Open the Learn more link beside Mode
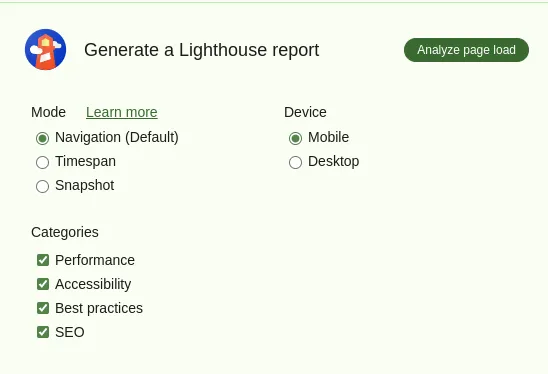The height and width of the screenshot is (374, 548). 122,112
